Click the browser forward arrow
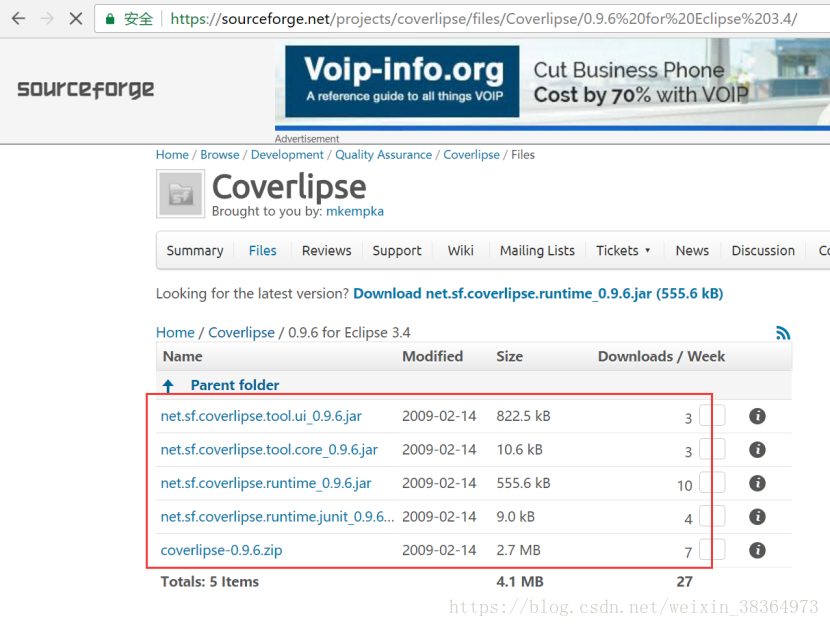Viewport: 830px width, 627px height. tap(47, 19)
